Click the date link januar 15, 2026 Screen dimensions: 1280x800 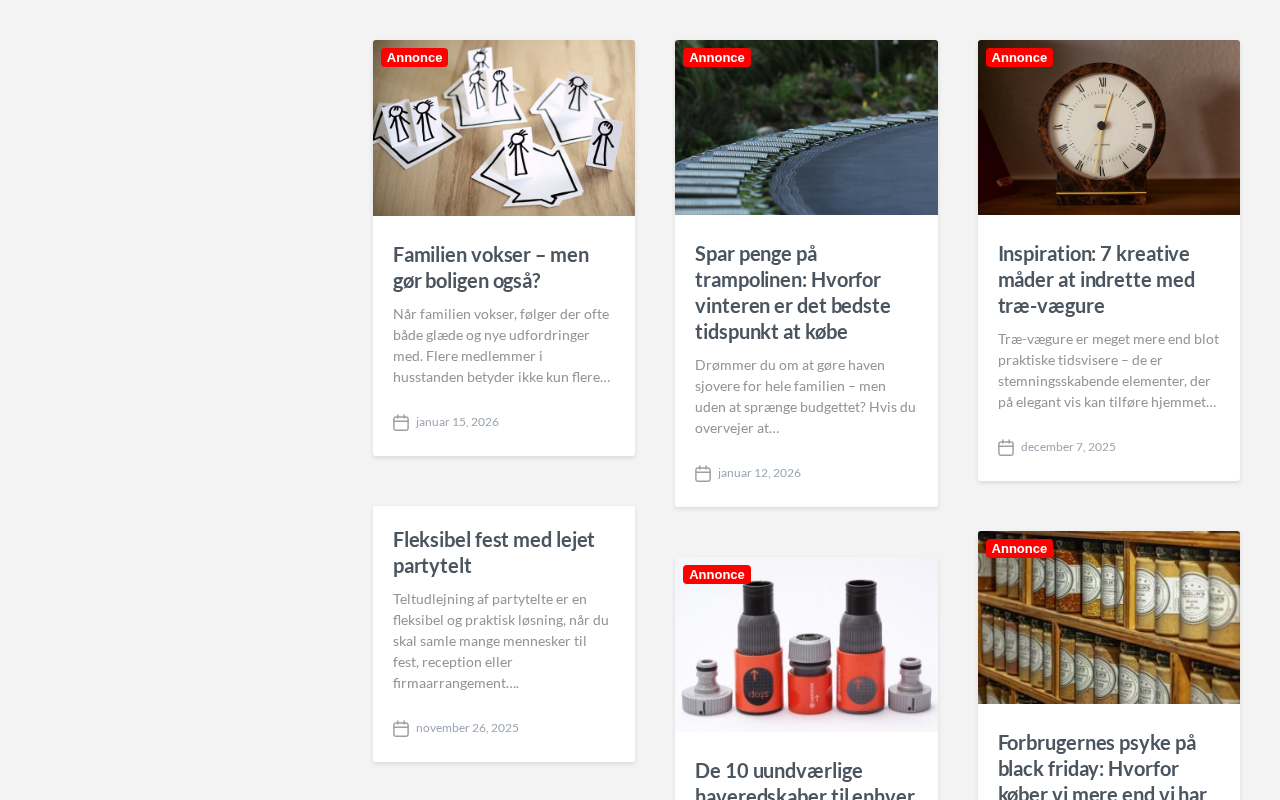[457, 422]
